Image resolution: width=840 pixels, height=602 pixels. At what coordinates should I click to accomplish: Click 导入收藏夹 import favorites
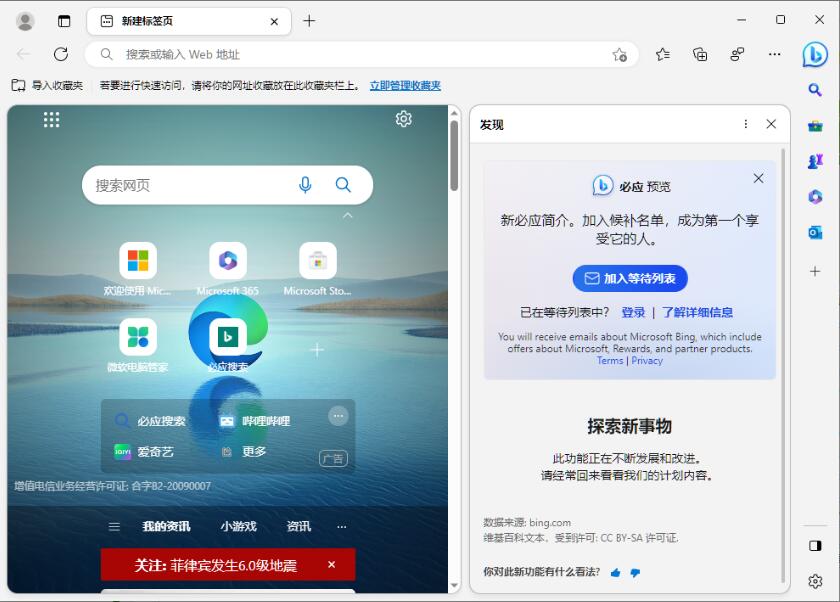(47, 85)
